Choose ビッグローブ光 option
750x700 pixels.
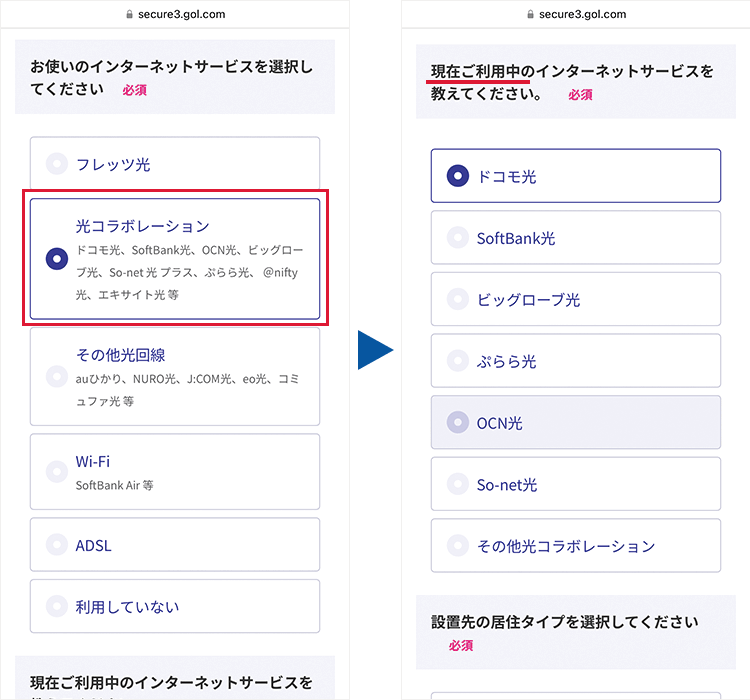575,299
